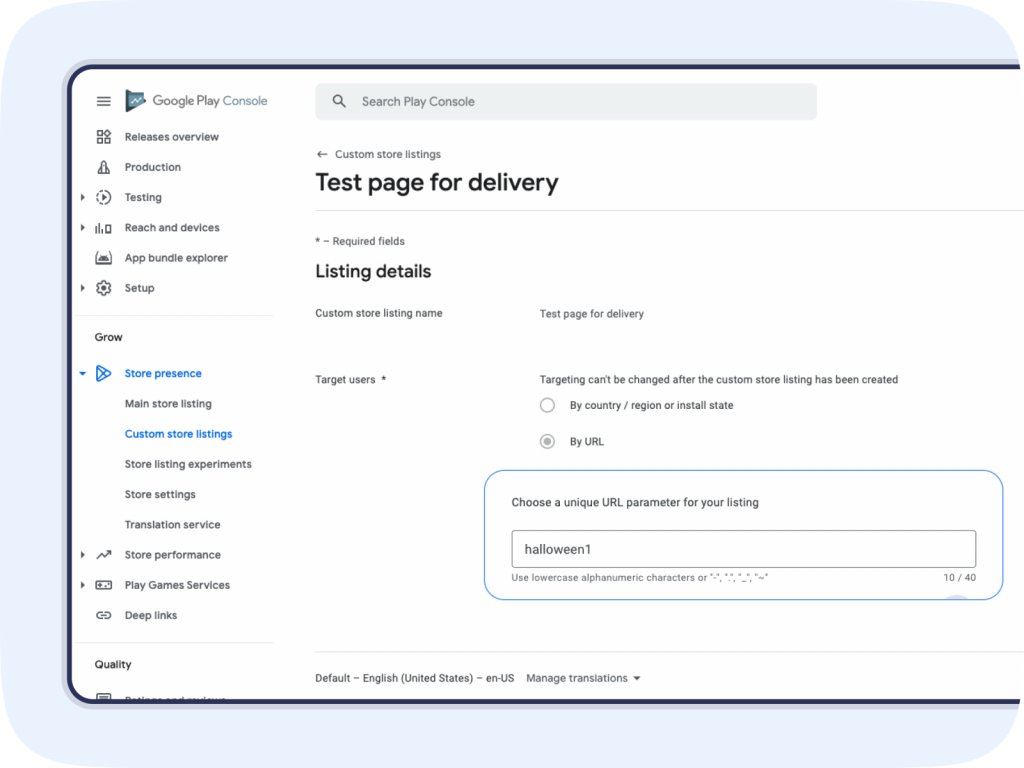
Task: Click the Production icon in sidebar
Action: coord(103,167)
